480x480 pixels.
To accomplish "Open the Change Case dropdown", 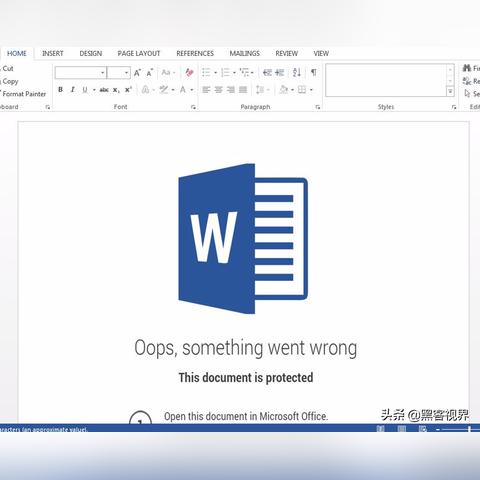I will [168, 72].
